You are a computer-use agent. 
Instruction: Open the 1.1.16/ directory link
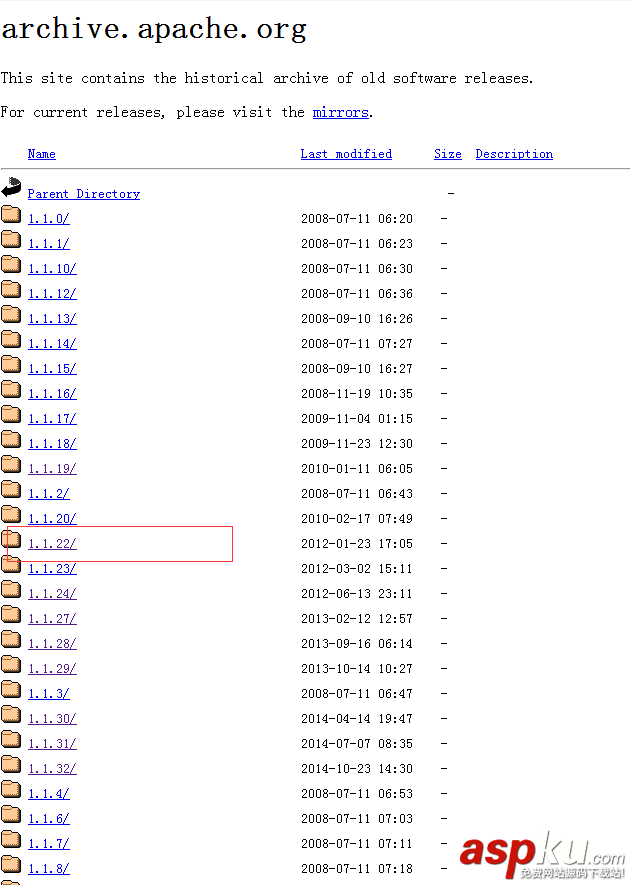[x=52, y=394]
